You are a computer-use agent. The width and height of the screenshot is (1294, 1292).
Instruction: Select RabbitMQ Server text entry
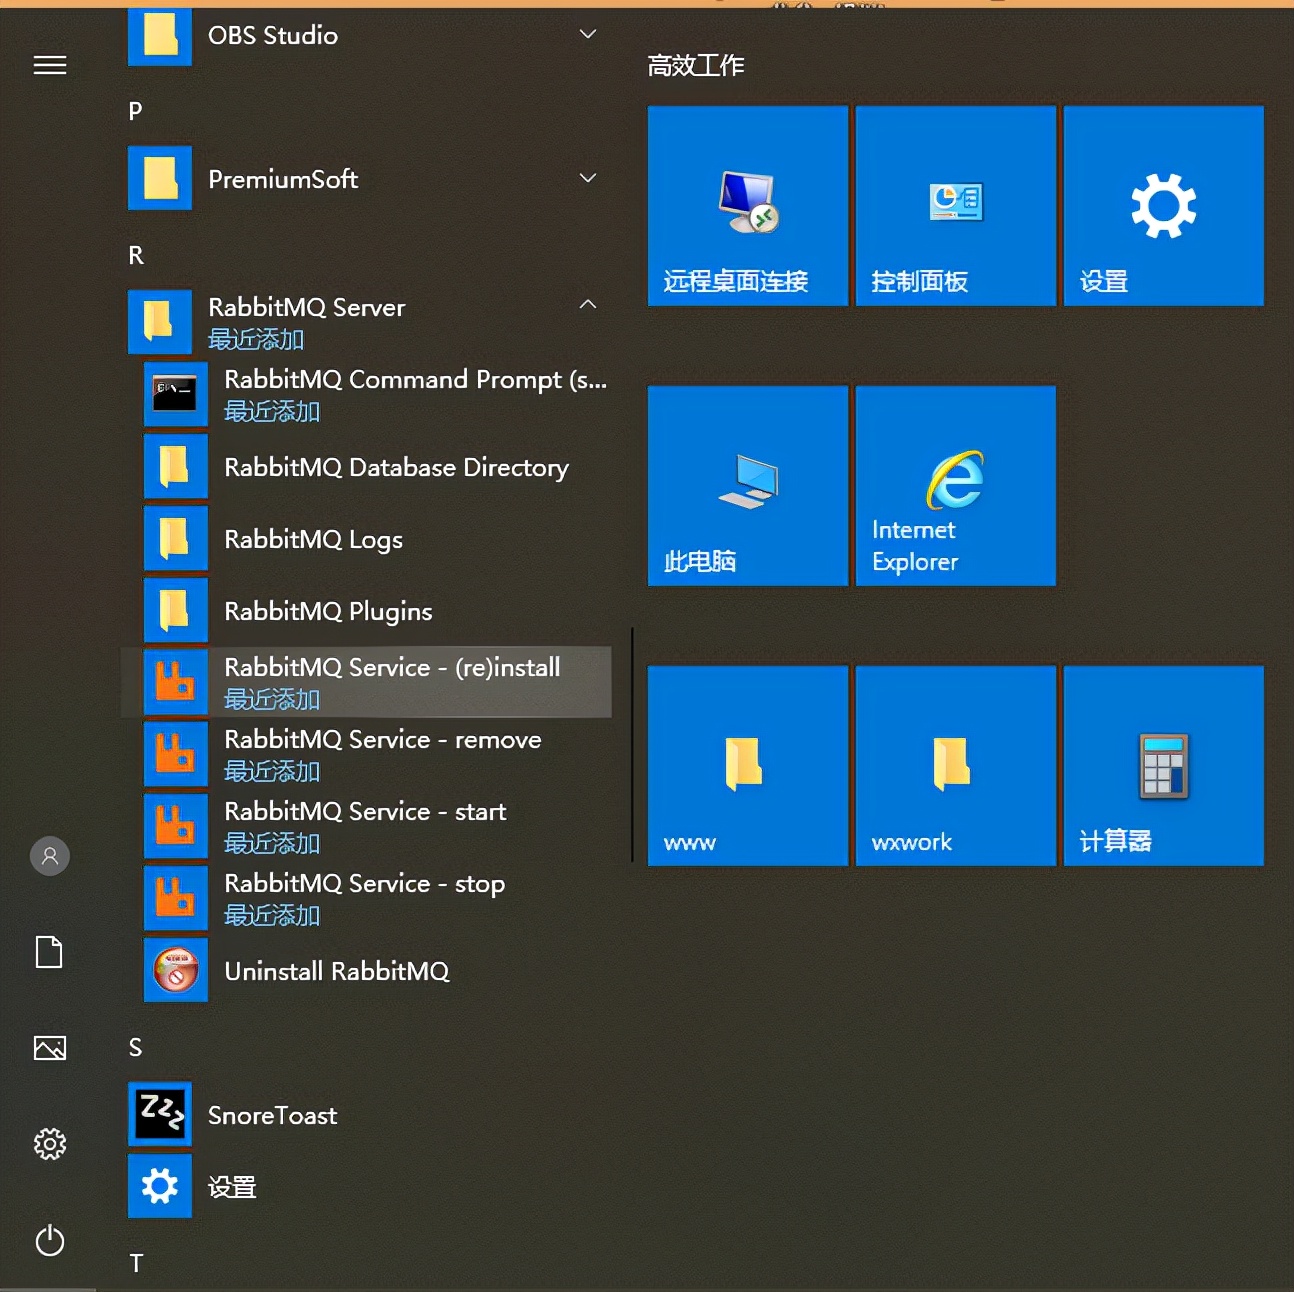click(x=307, y=307)
